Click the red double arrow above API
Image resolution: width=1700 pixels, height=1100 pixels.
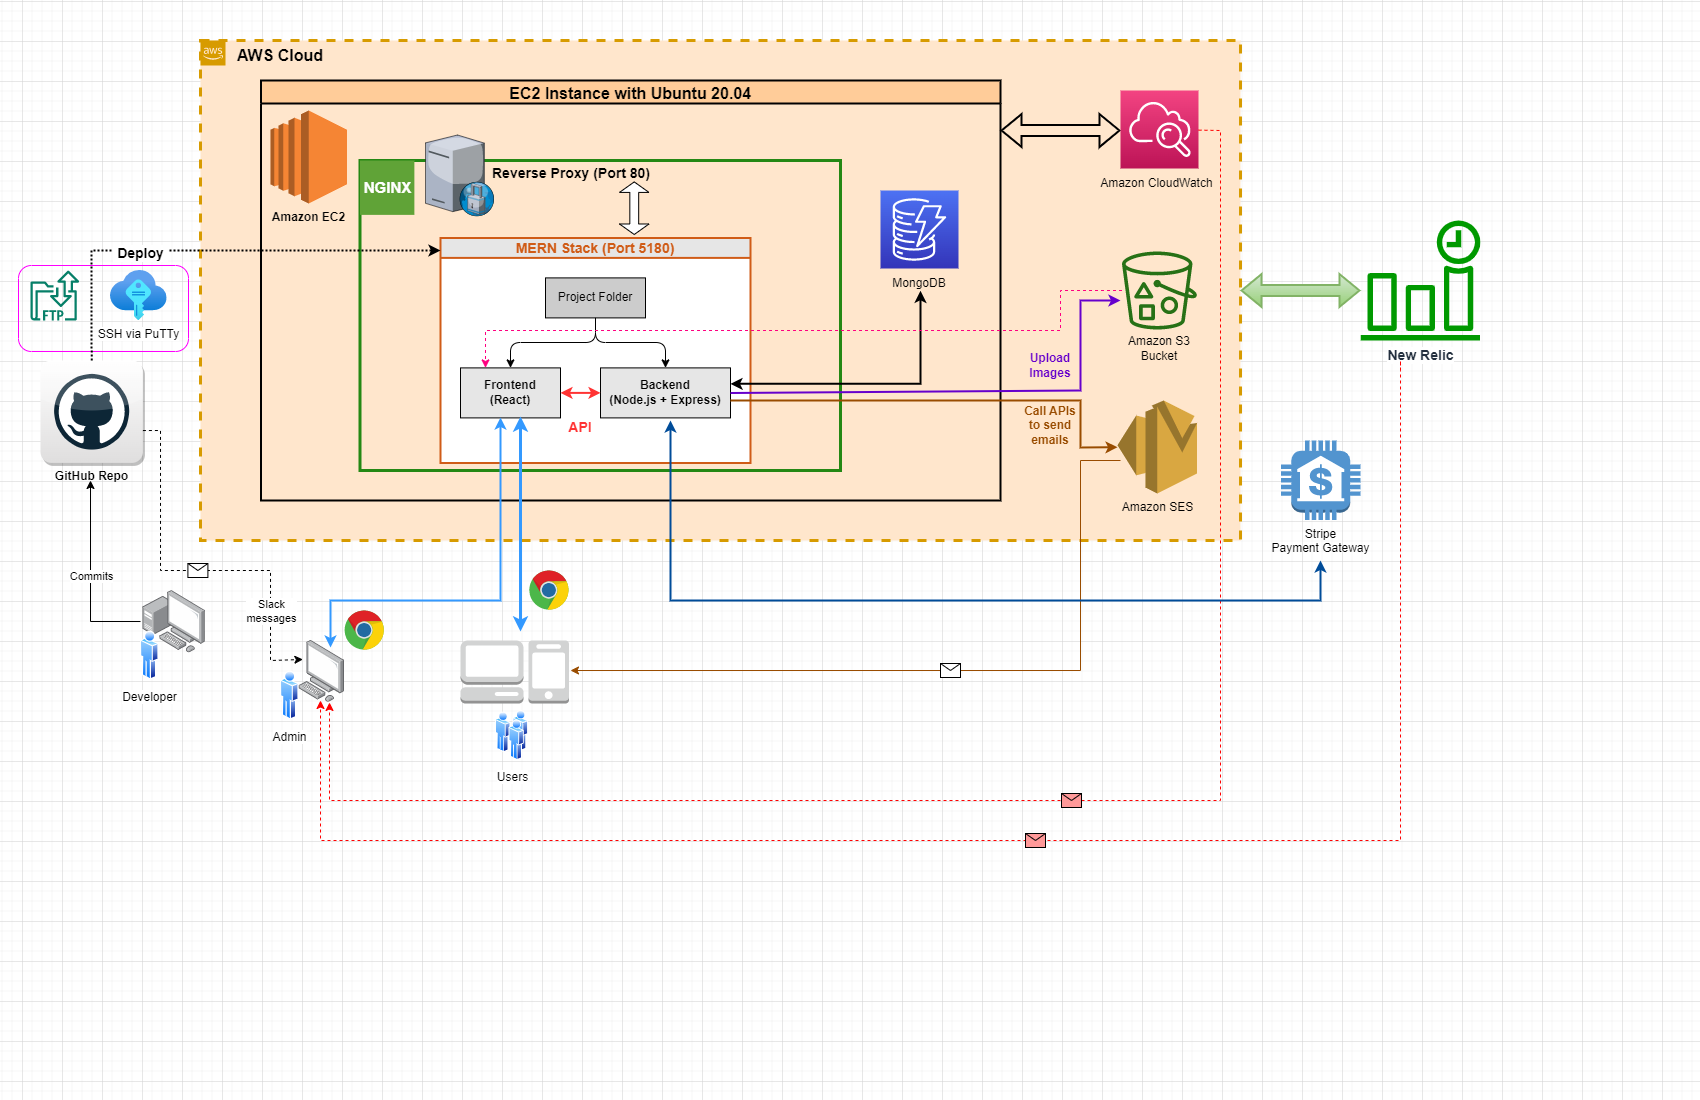580,392
